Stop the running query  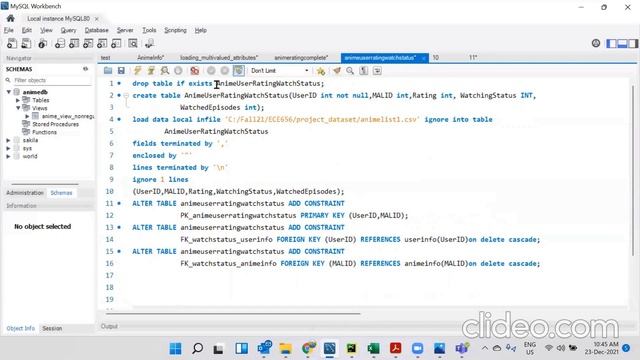[178, 71]
